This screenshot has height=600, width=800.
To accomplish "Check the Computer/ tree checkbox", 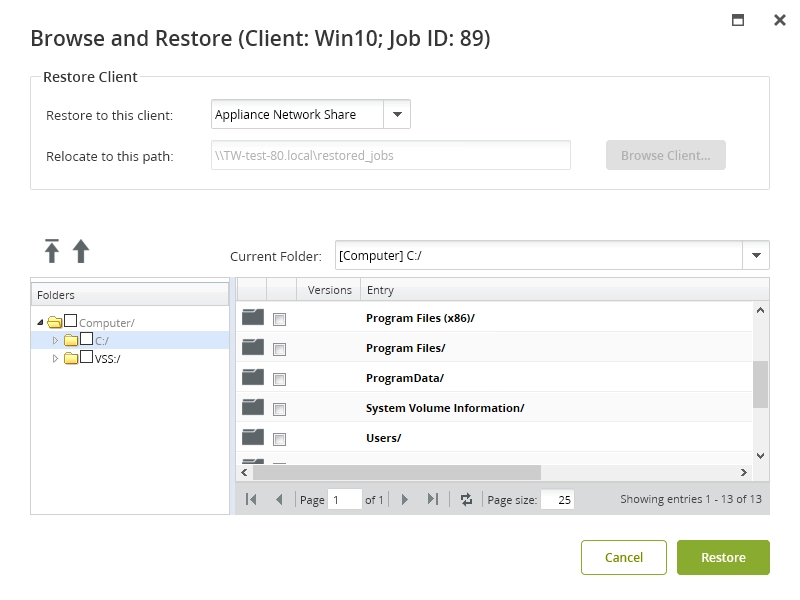I will tap(70, 320).
